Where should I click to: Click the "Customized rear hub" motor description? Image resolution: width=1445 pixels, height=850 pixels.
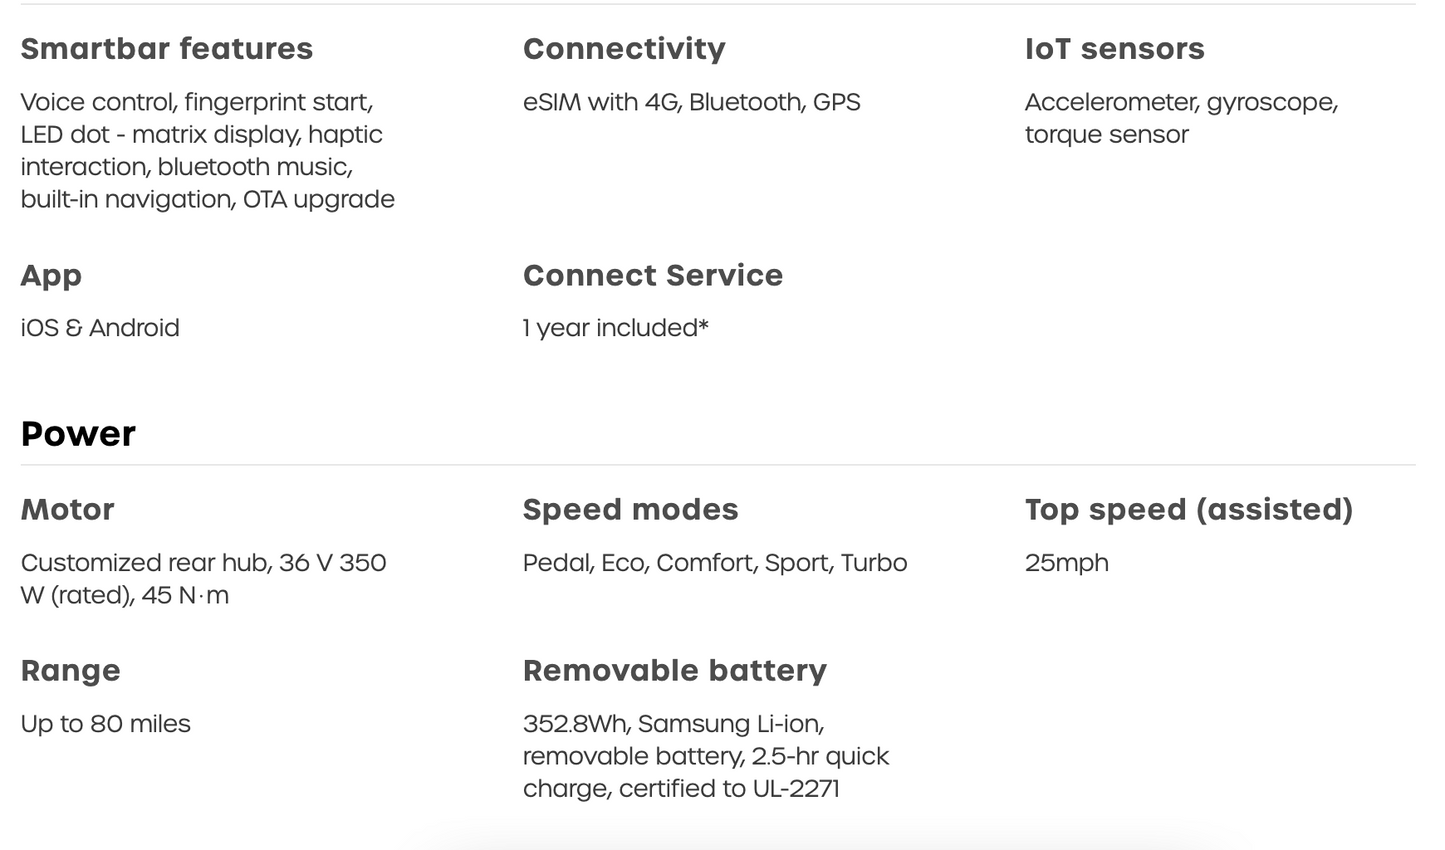pyautogui.click(x=203, y=579)
